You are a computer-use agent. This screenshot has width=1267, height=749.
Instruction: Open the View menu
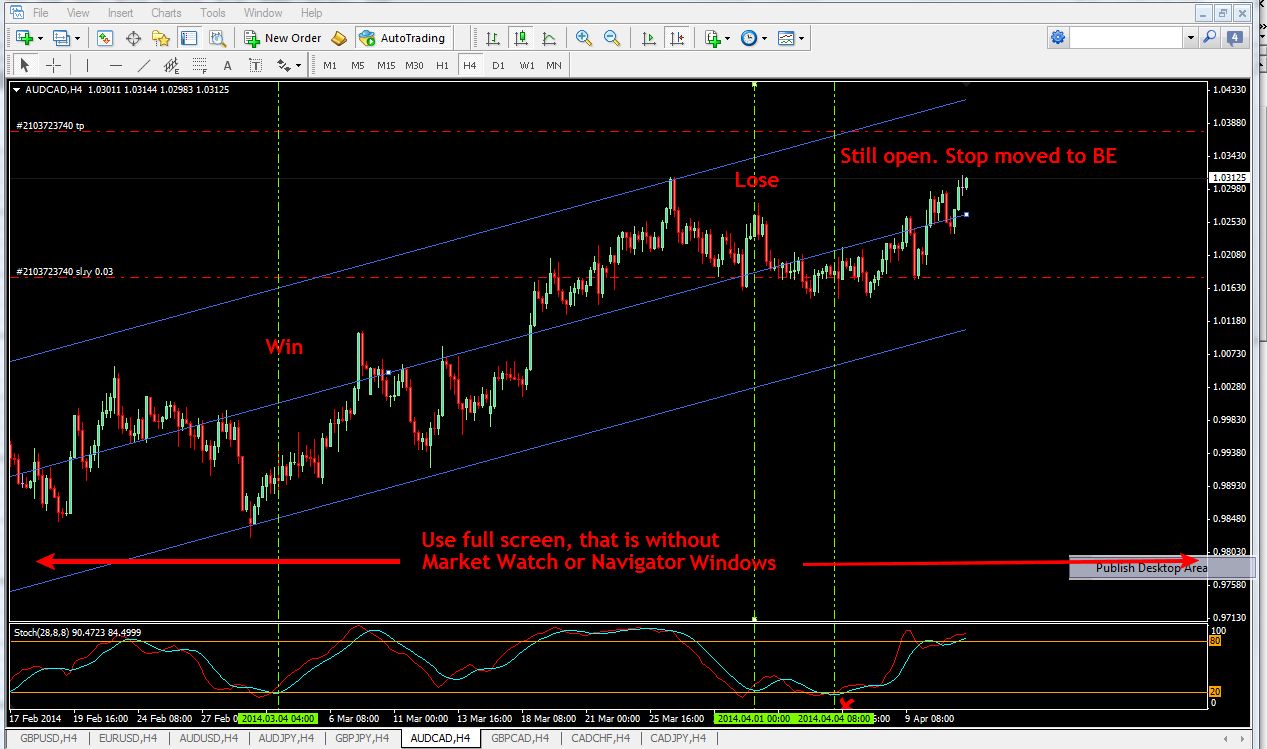[x=77, y=13]
